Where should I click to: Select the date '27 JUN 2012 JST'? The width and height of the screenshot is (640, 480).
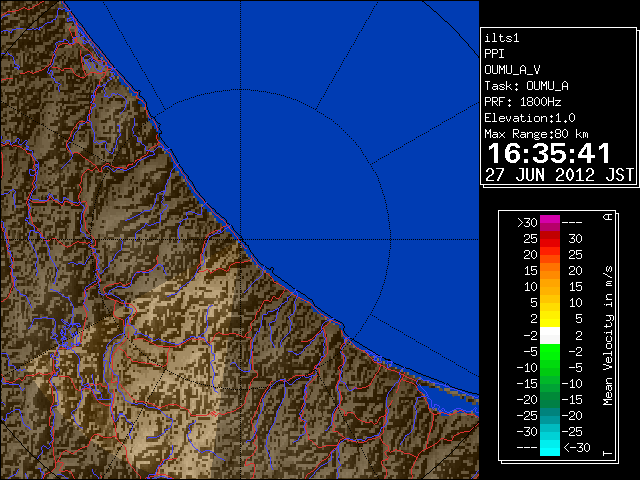[x=560, y=175]
